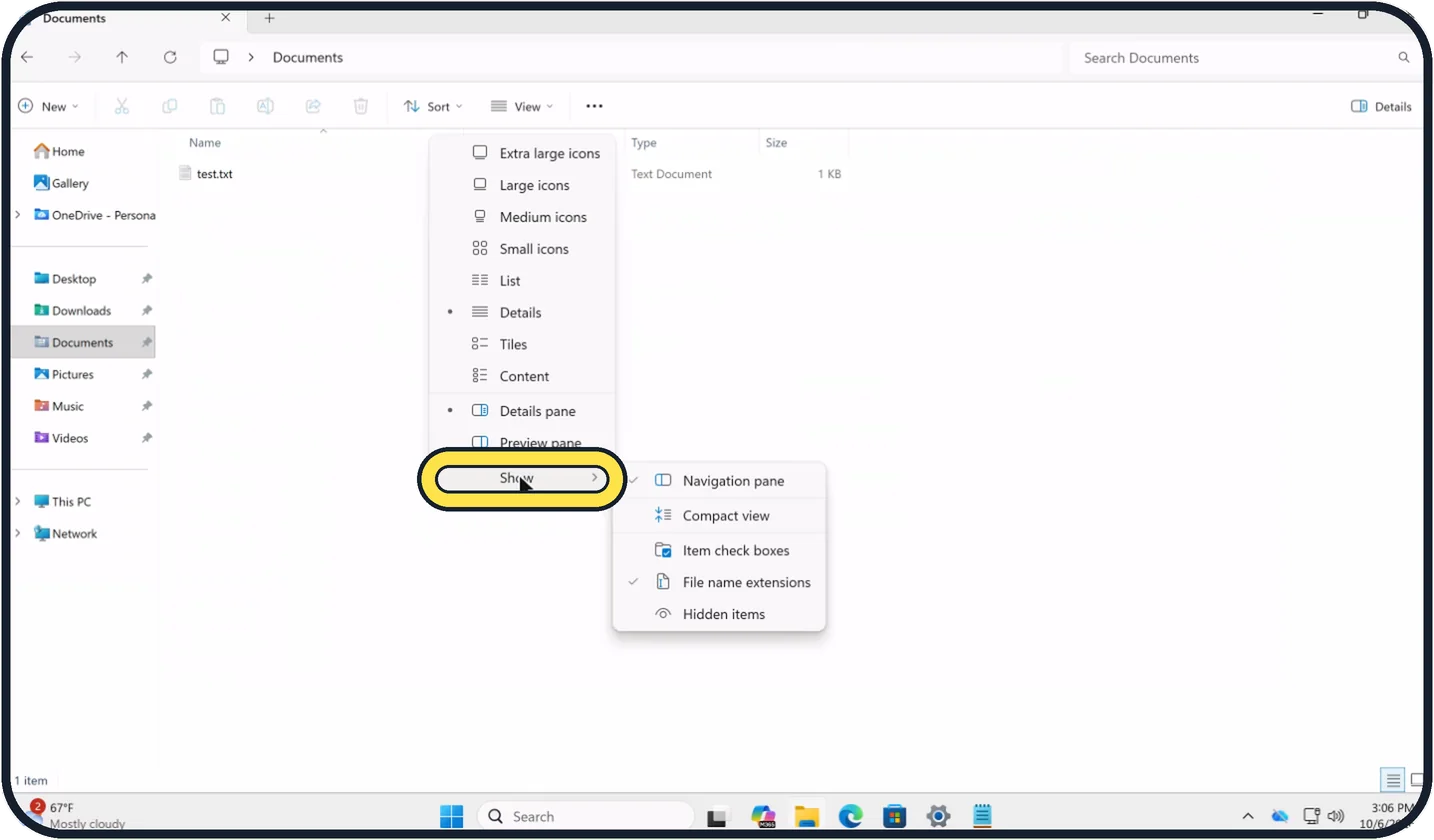This screenshot has width=1434, height=840.
Task: Toggle File name extensions
Action: (x=719, y=582)
